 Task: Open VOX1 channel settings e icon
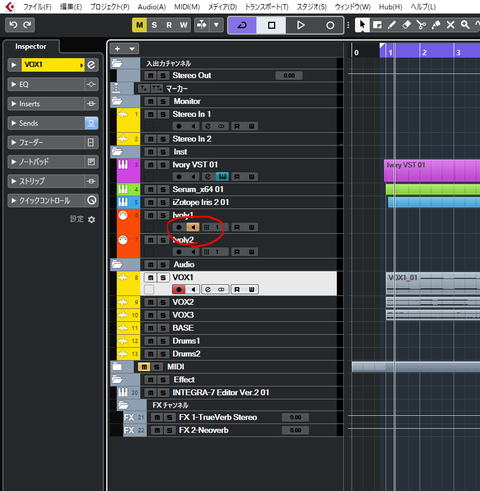point(91,65)
